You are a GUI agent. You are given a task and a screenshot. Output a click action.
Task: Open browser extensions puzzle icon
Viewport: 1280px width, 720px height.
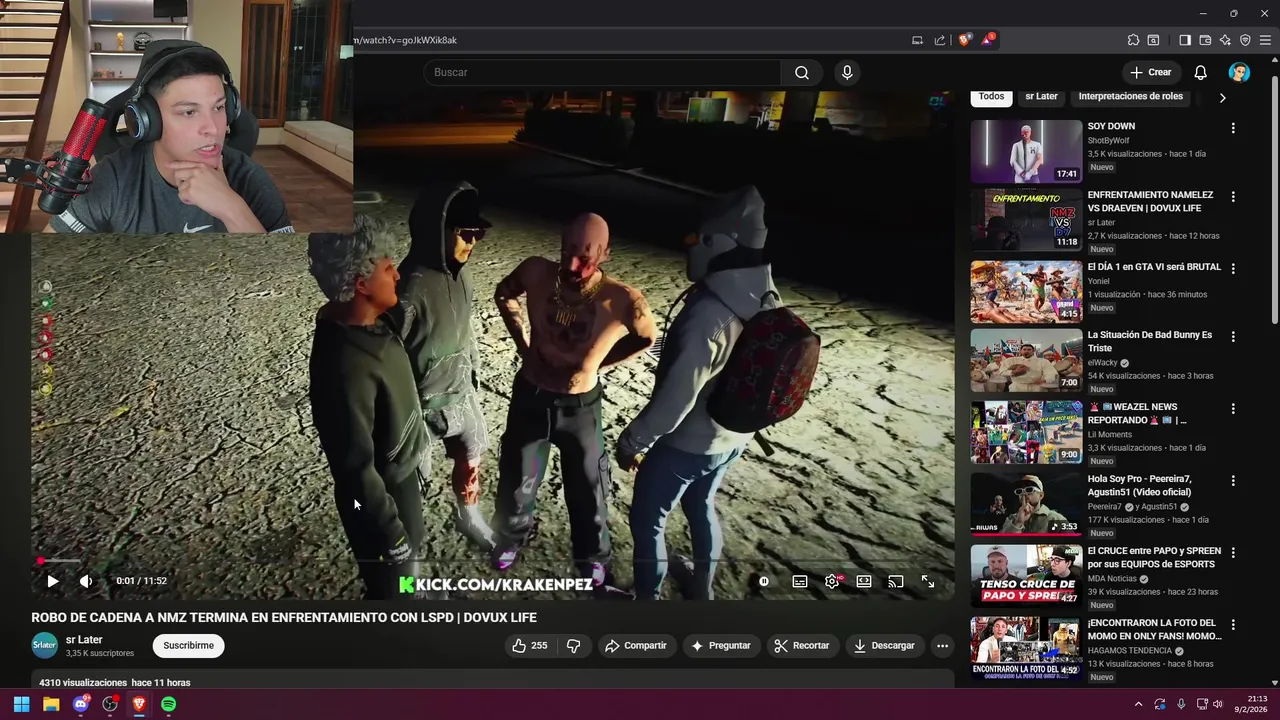click(x=1133, y=40)
